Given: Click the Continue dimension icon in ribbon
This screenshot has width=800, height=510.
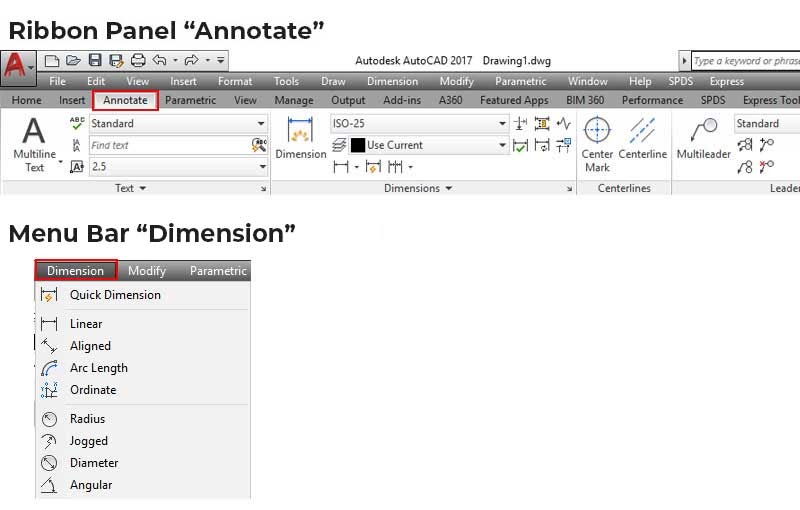Looking at the screenshot, I should click(395, 167).
